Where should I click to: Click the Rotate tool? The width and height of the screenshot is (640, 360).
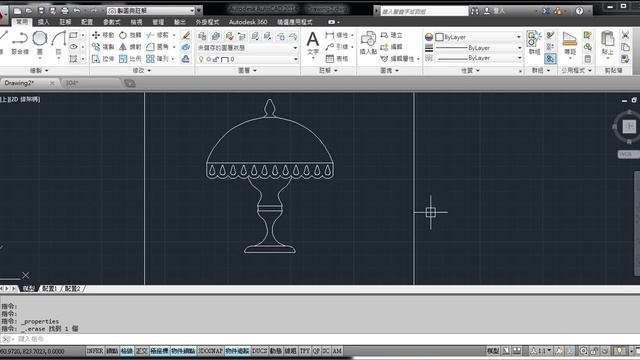pos(130,35)
